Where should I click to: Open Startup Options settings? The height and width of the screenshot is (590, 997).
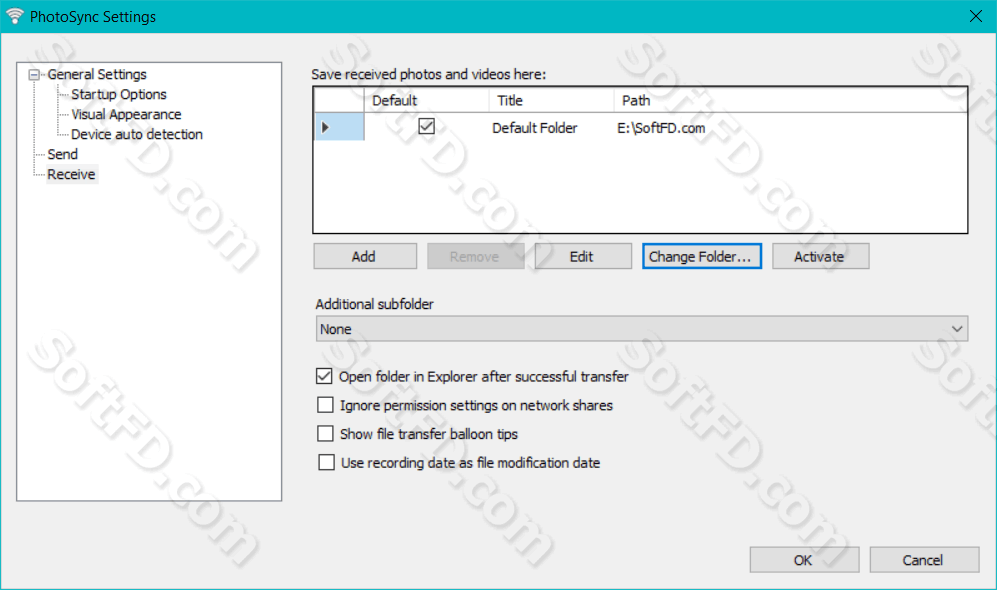(119, 94)
